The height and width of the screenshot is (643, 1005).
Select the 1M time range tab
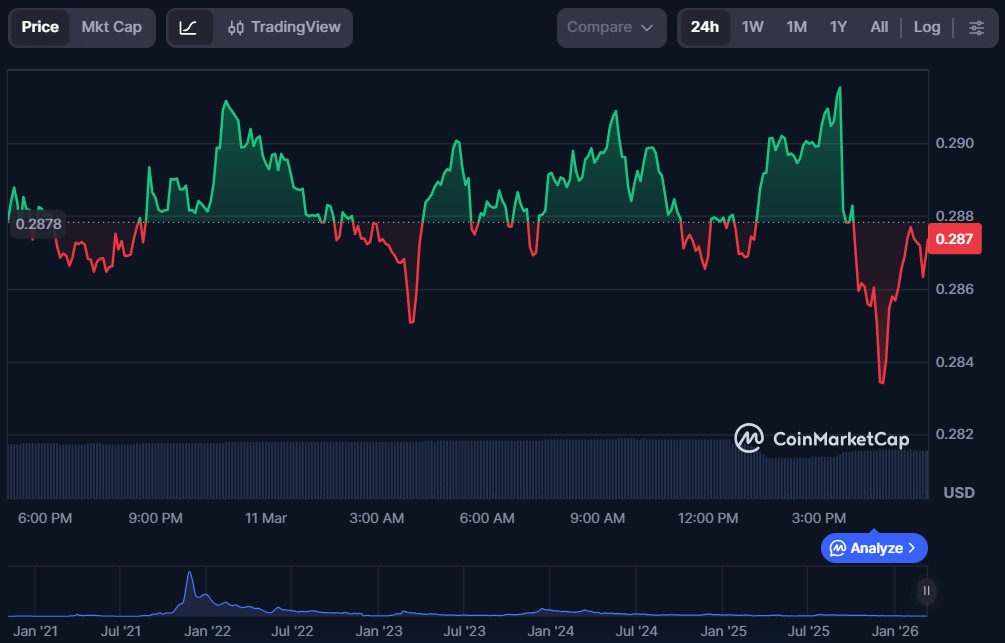tap(796, 28)
